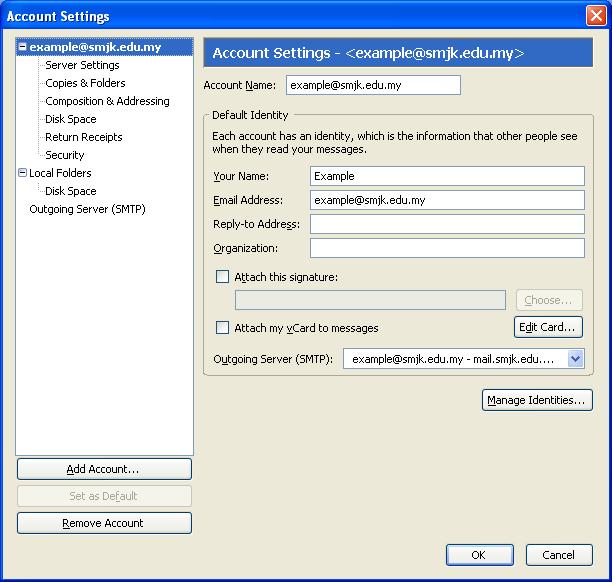Select the Local Folders item
The height and width of the screenshot is (582, 612).
tap(60, 173)
